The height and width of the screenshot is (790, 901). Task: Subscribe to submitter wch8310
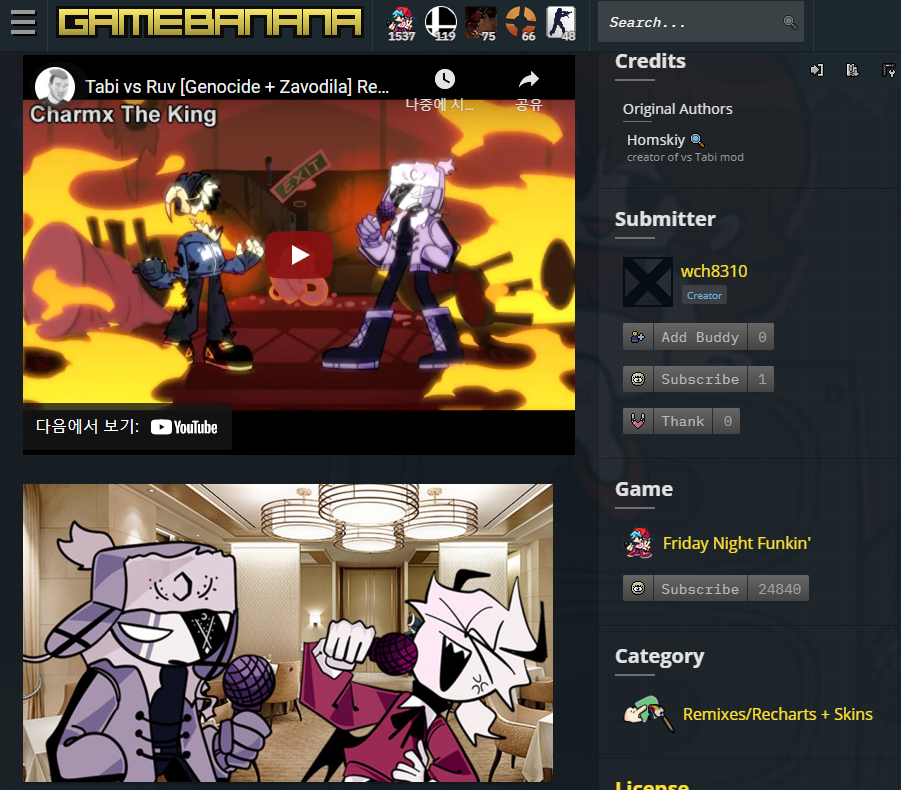700,379
